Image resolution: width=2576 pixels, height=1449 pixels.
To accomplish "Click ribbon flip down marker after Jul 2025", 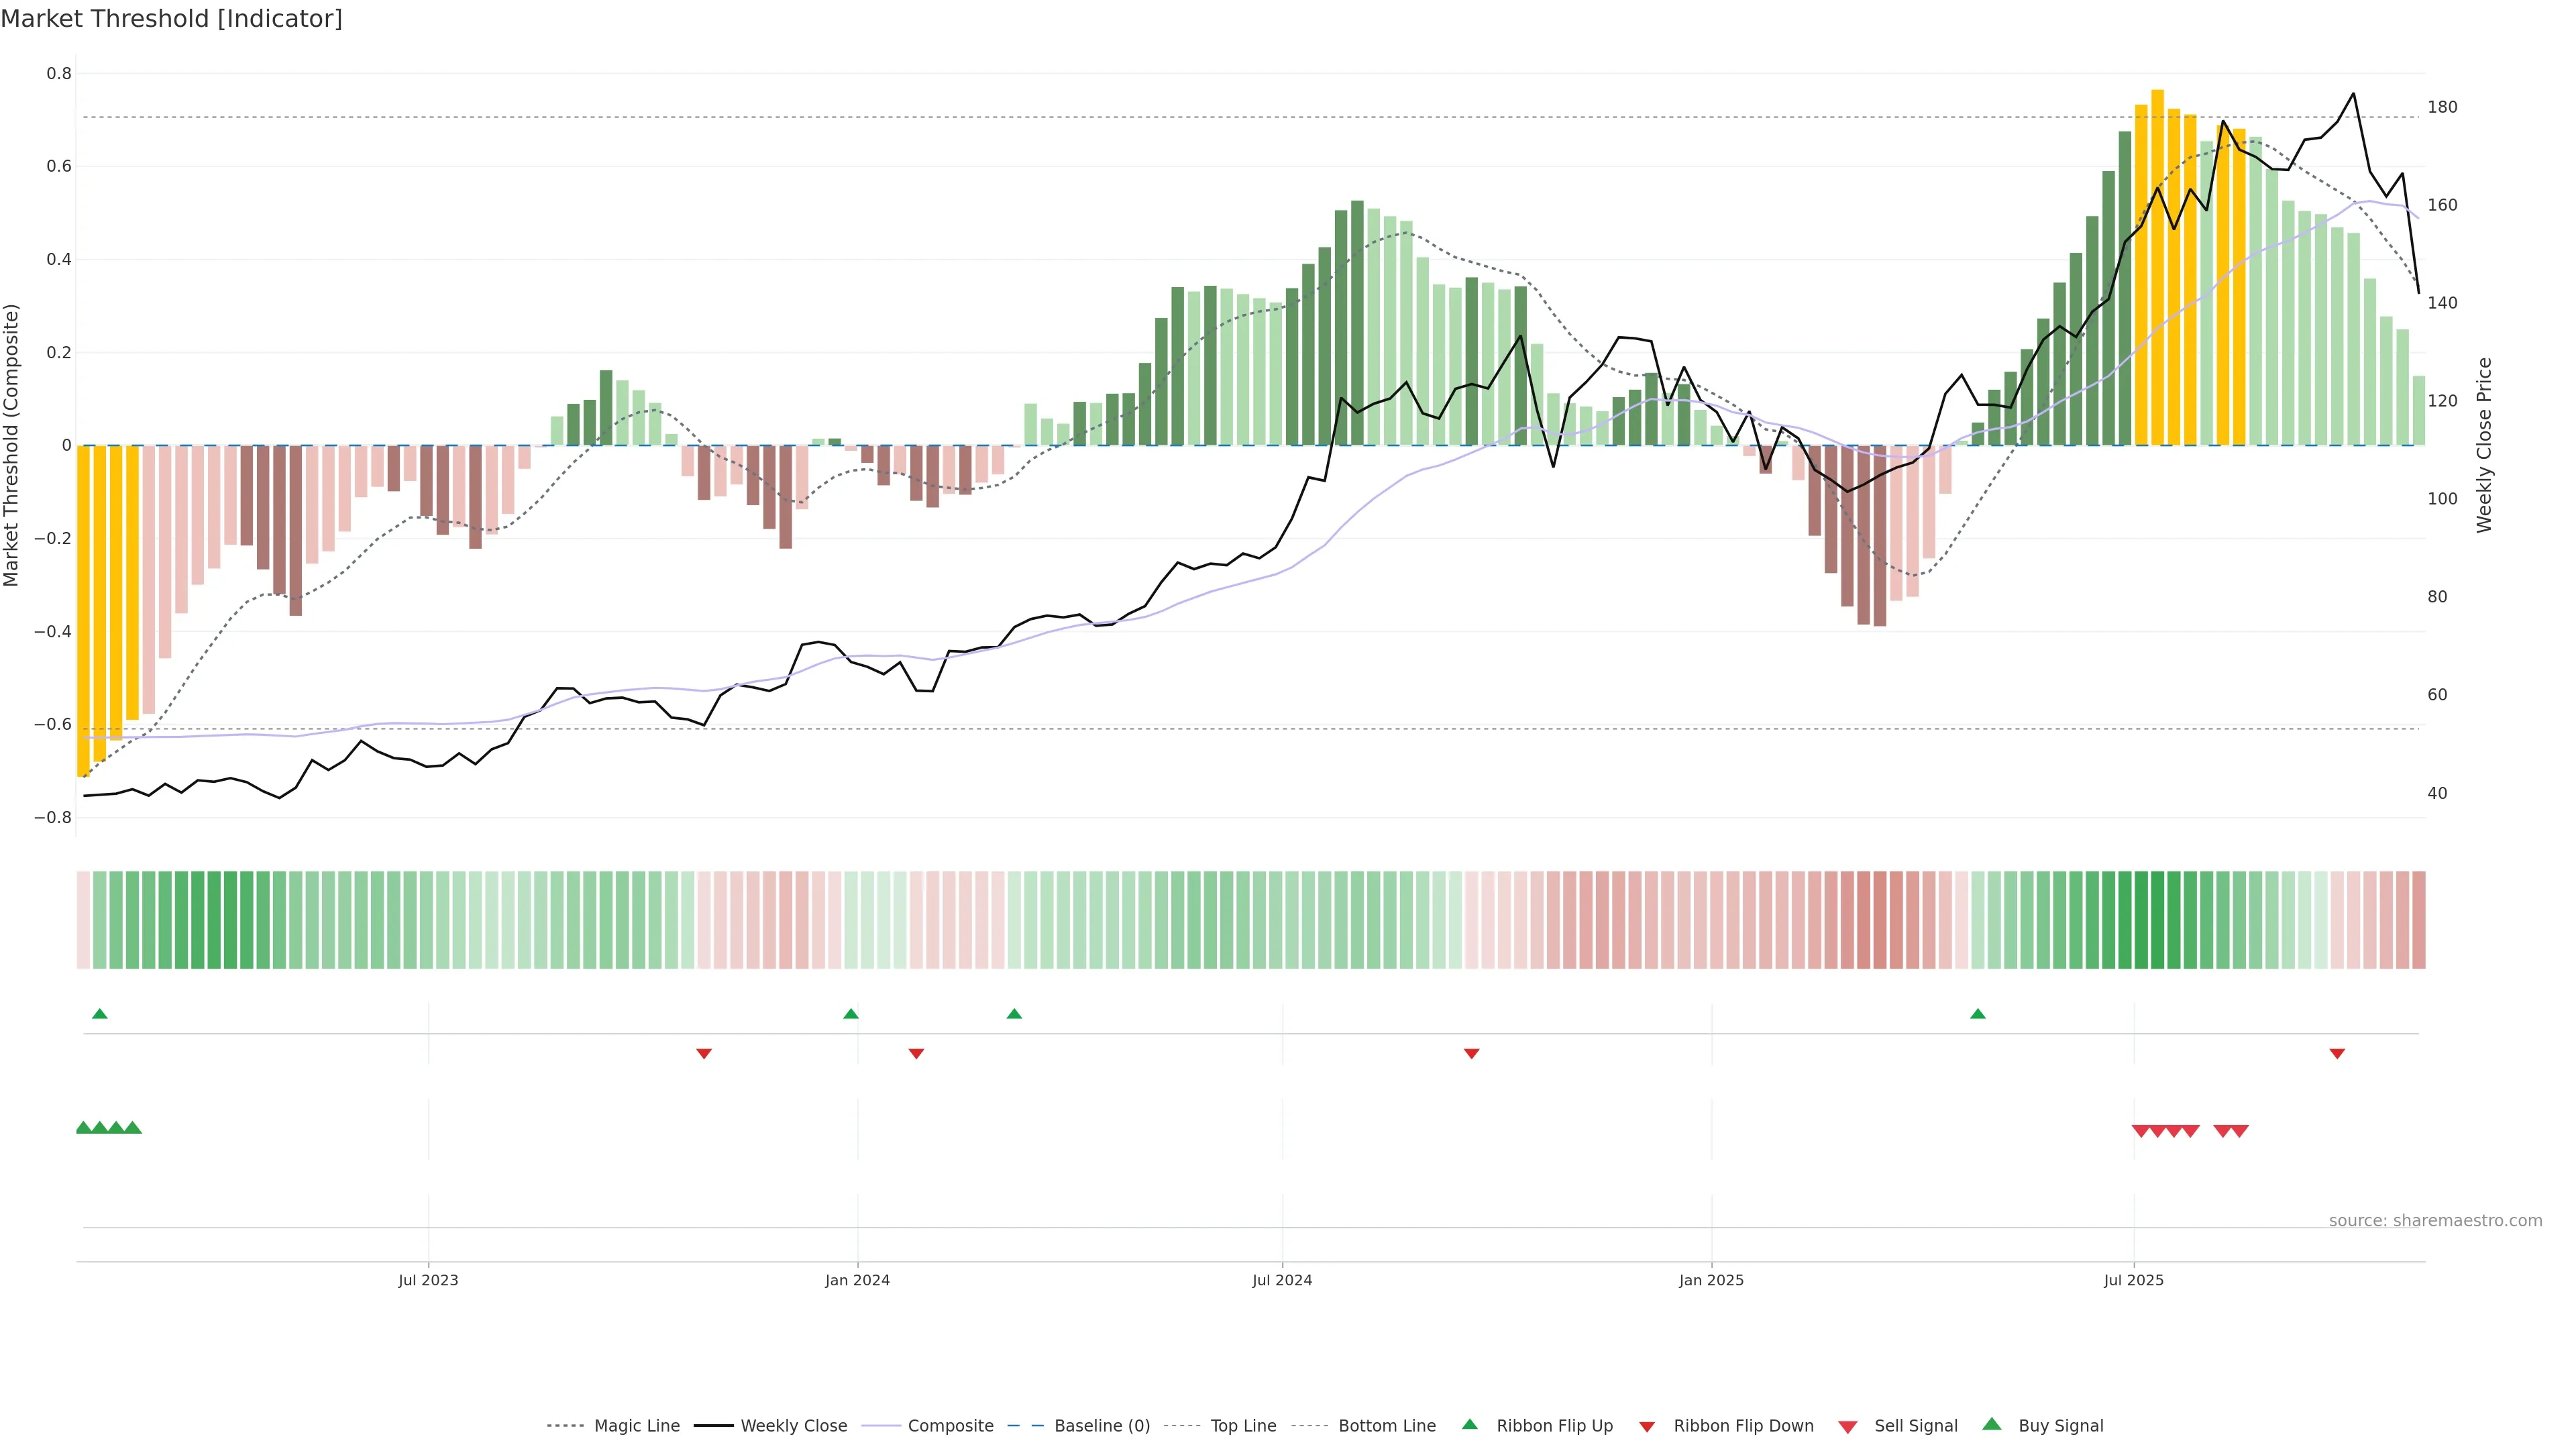I will coord(2337,1053).
